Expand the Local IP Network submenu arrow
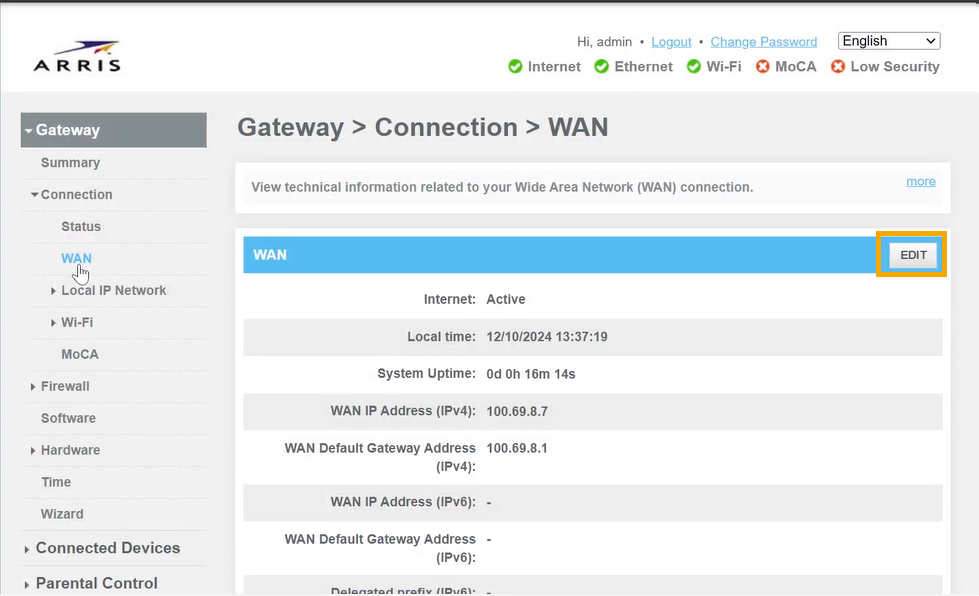 (53, 291)
